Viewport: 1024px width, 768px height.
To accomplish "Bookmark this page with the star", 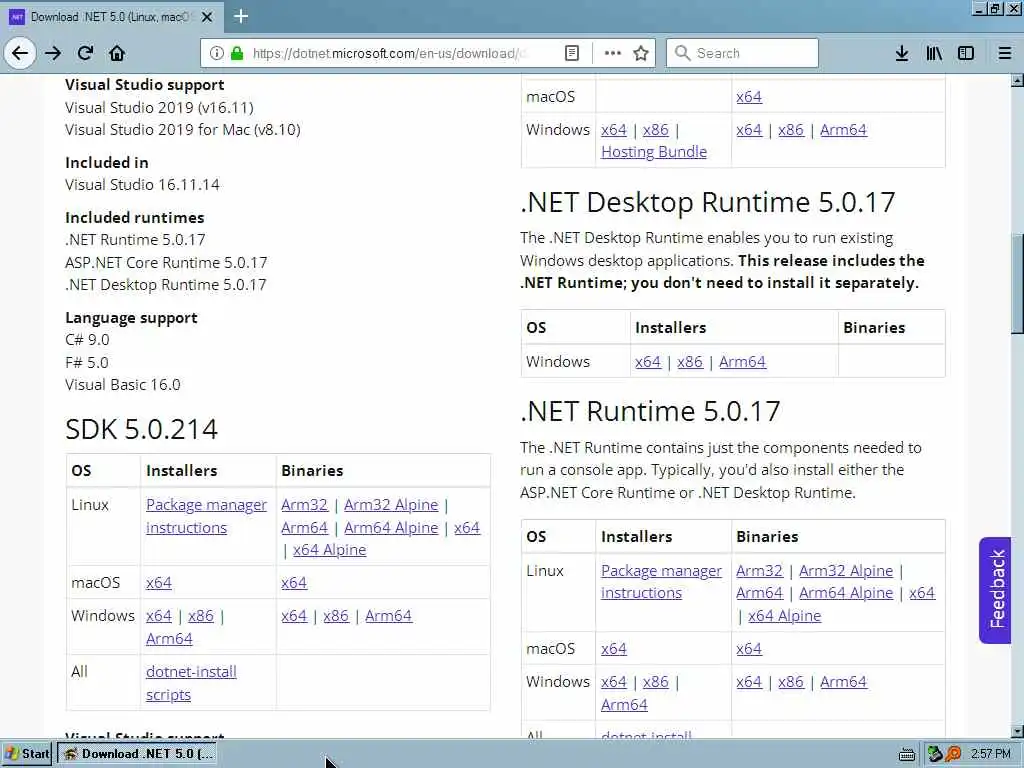I will [x=641, y=53].
